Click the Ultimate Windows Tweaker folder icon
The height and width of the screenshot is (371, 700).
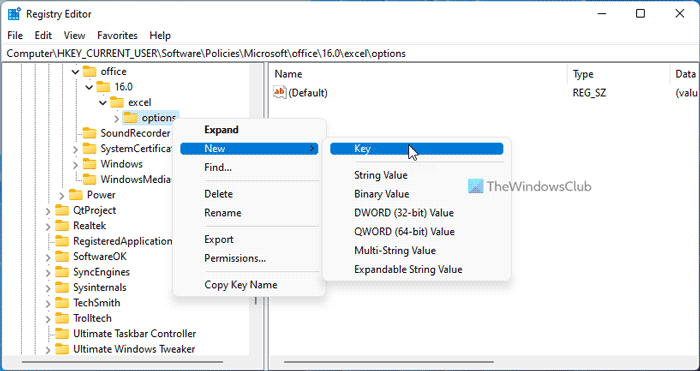point(62,349)
